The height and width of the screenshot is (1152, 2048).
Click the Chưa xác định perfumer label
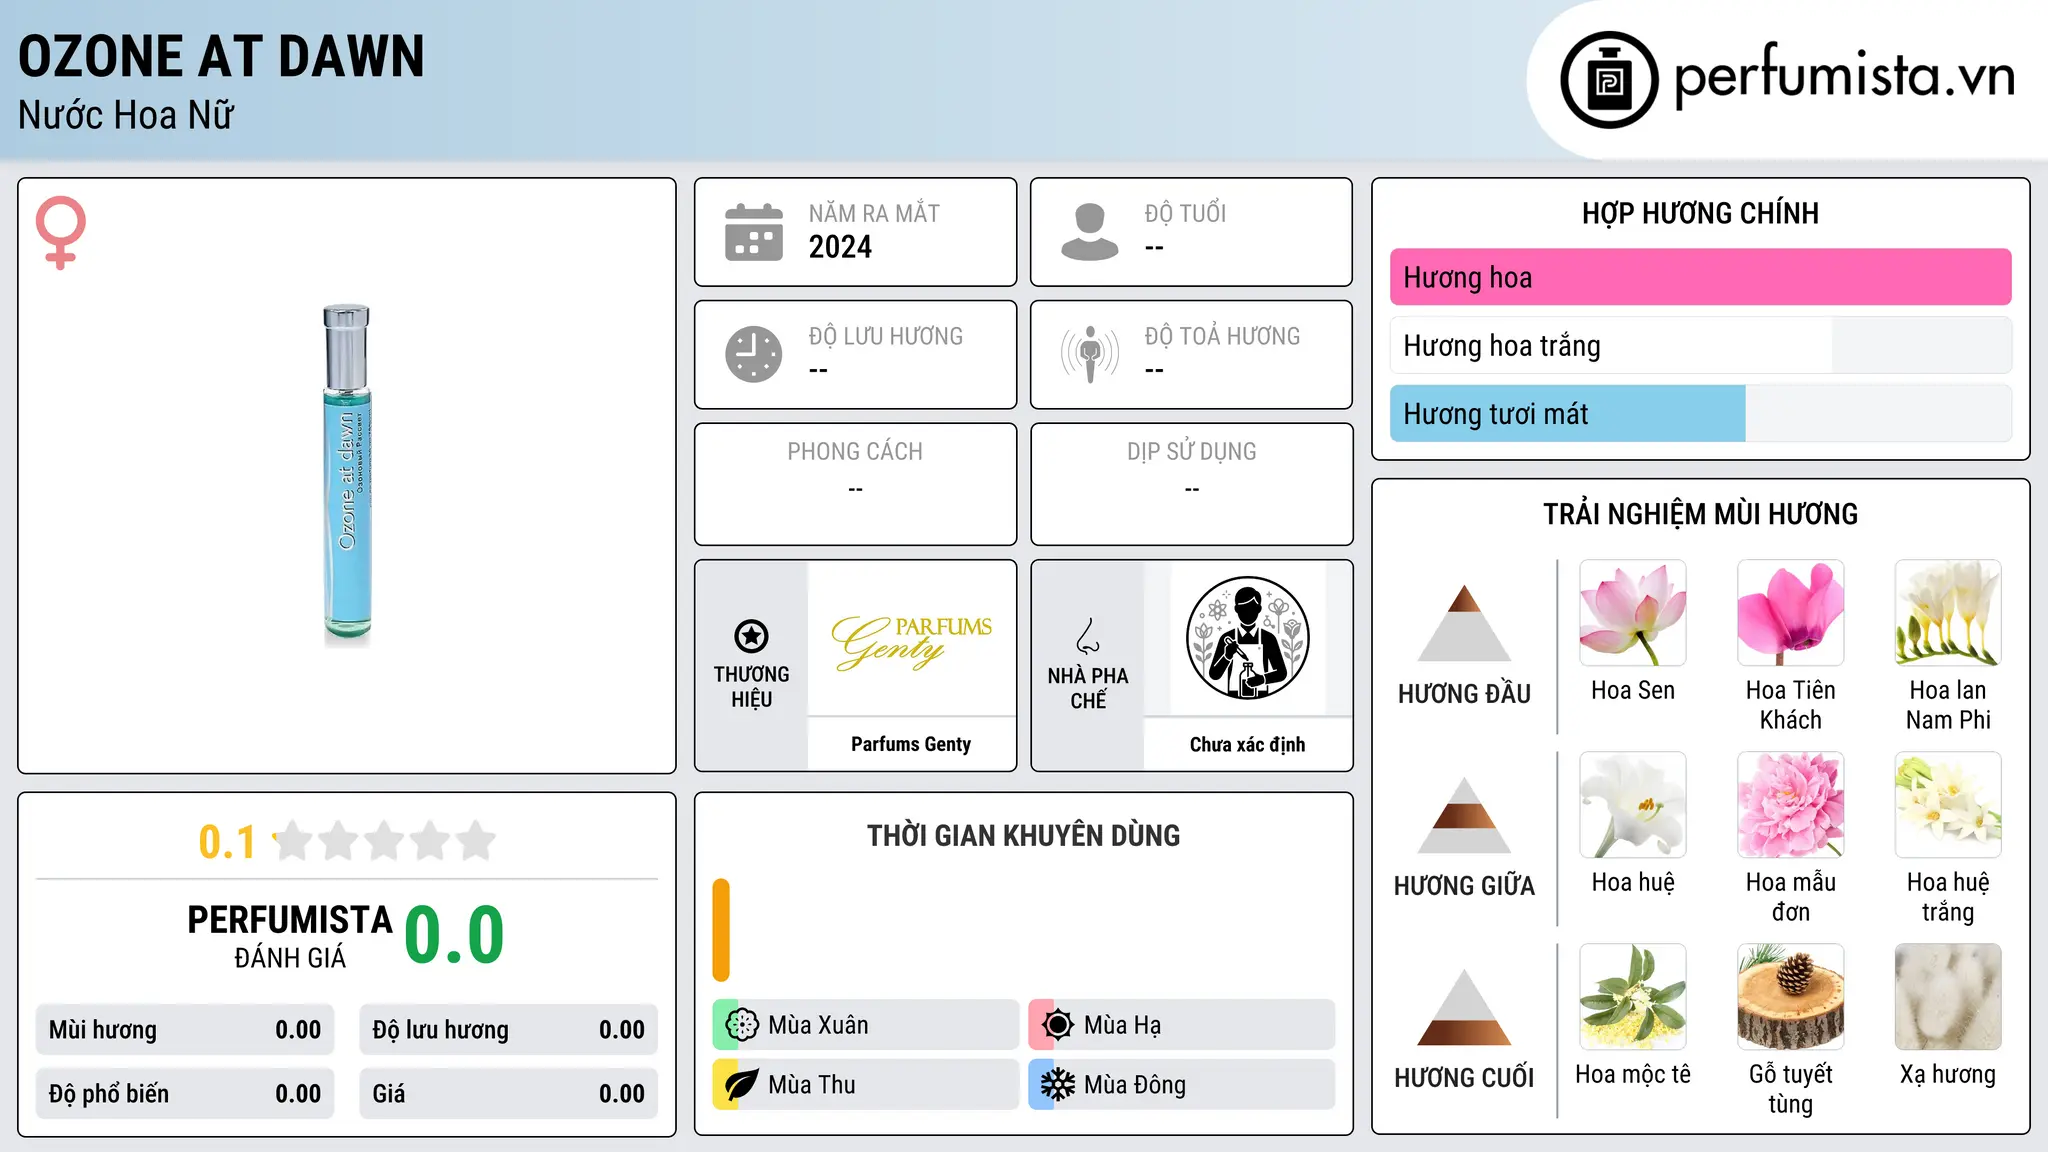(1247, 744)
